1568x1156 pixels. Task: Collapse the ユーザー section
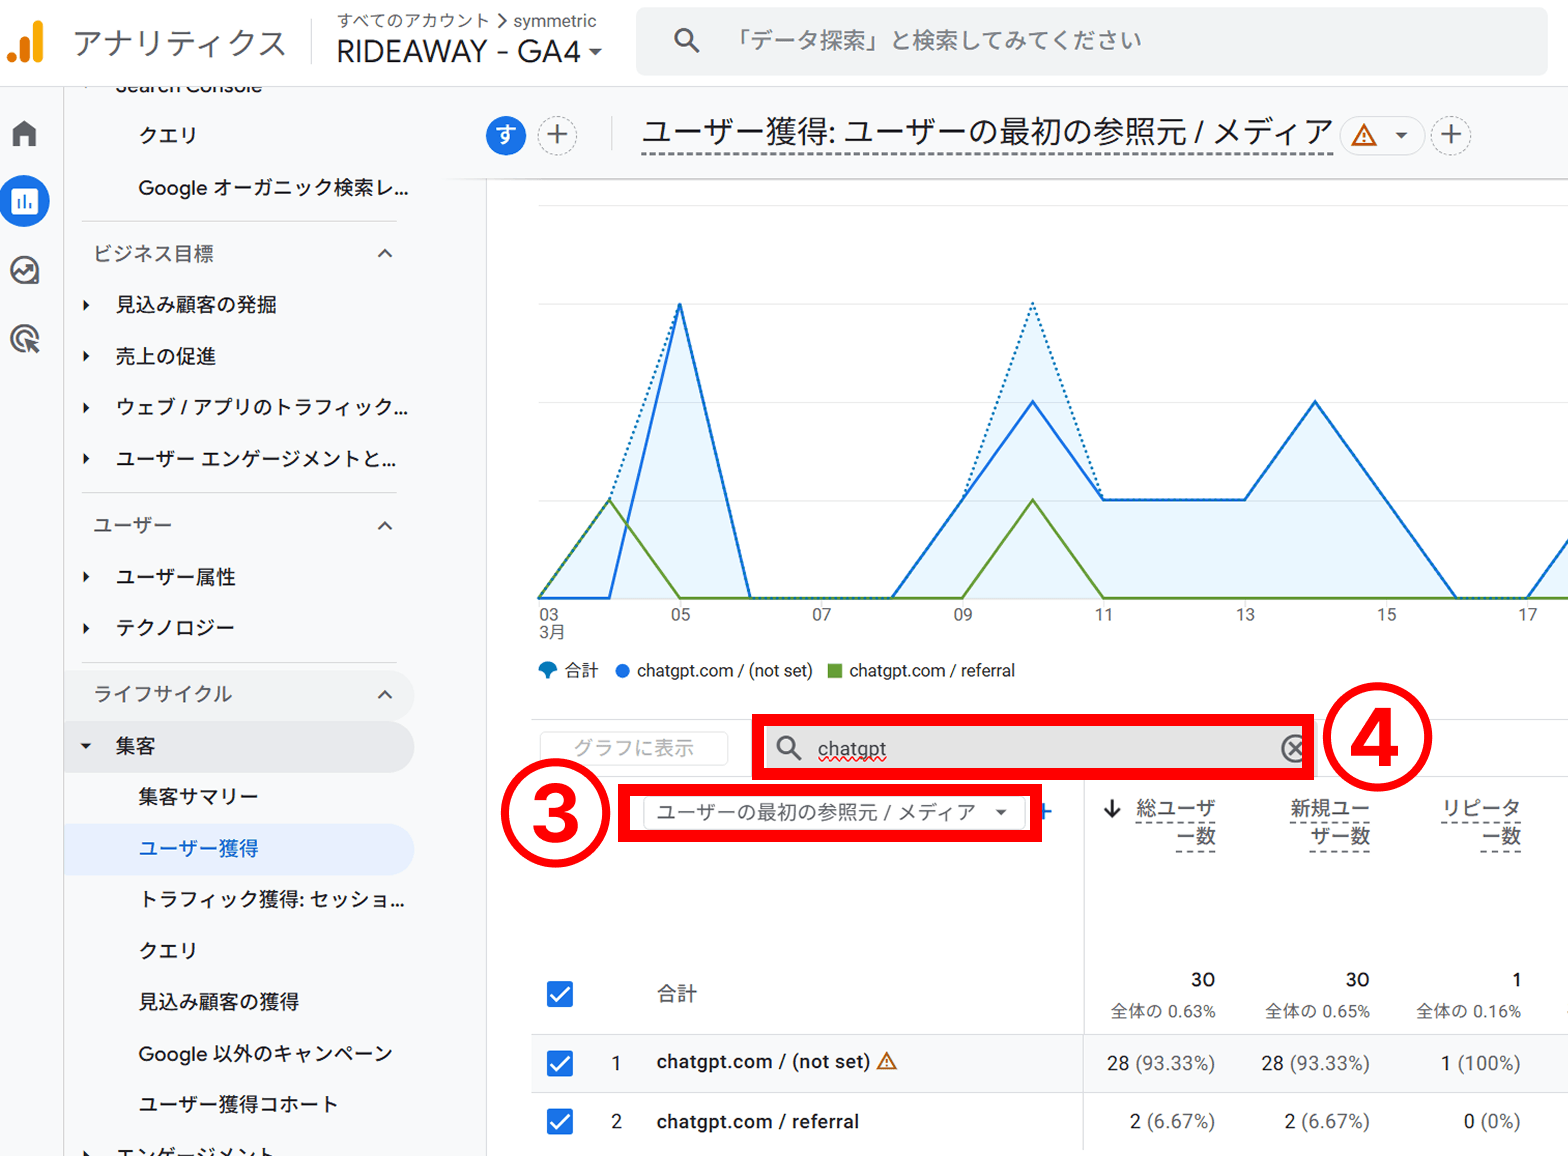coord(385,526)
